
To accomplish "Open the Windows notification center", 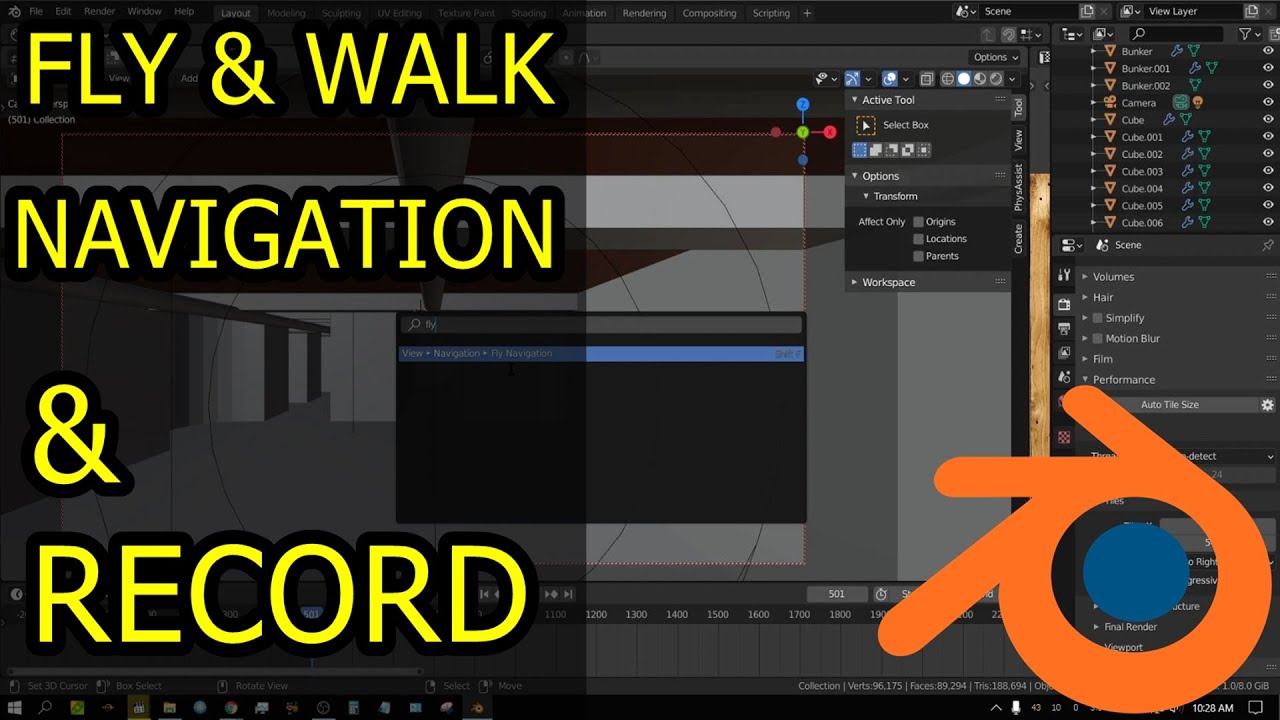I will (1255, 708).
